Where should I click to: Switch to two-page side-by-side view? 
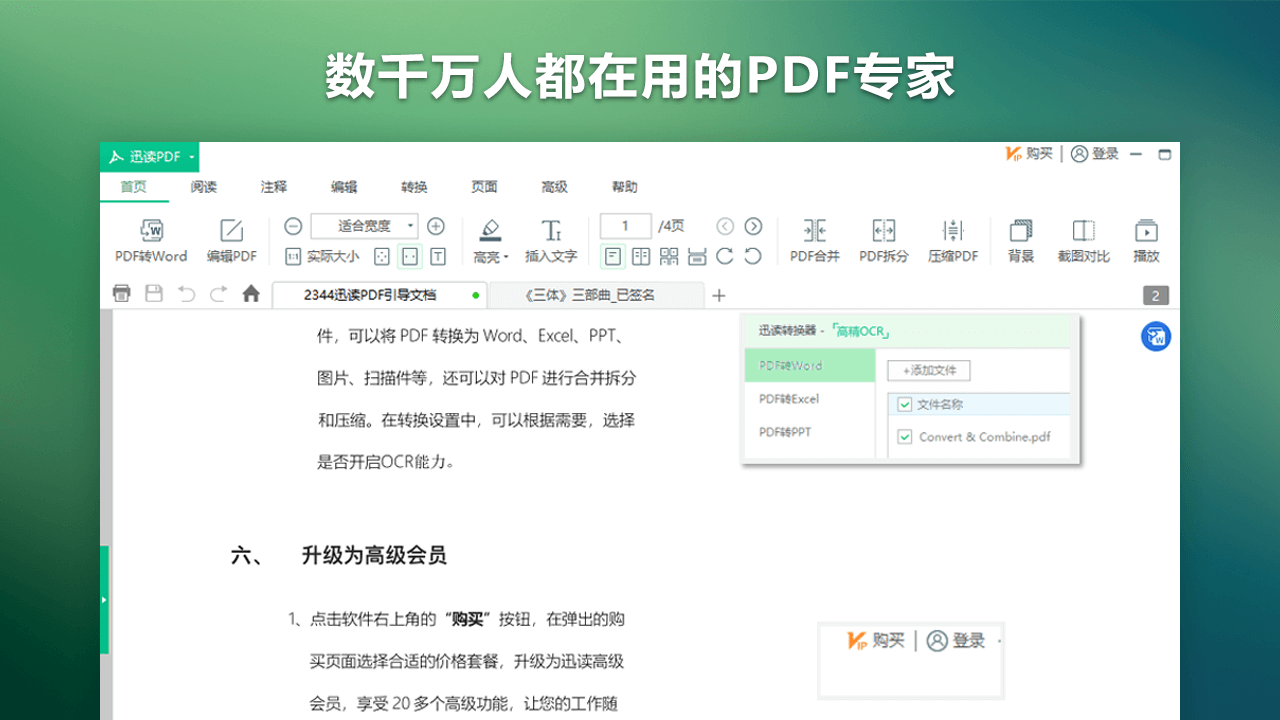(641, 257)
